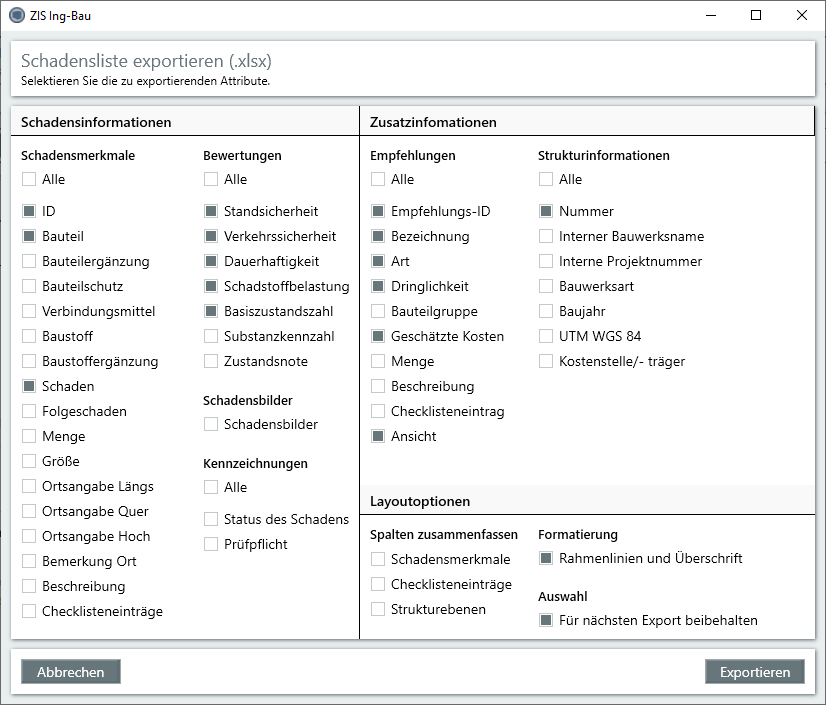
Task: Enable Bauteilschutz checkbox
Action: tap(29, 286)
